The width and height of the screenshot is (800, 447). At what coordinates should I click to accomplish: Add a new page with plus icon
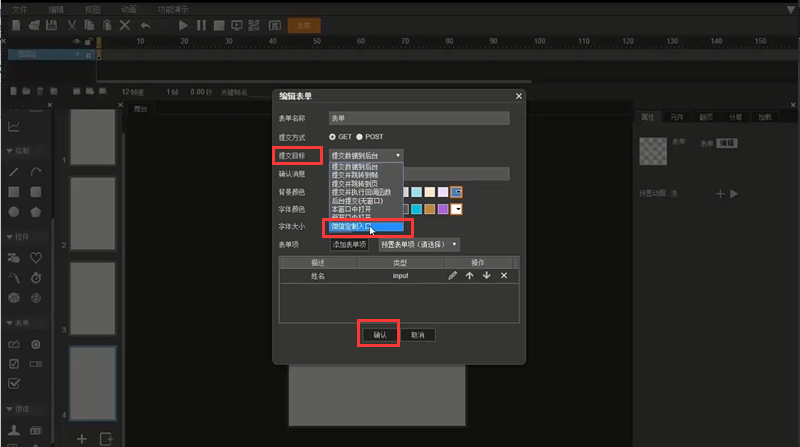(x=82, y=439)
